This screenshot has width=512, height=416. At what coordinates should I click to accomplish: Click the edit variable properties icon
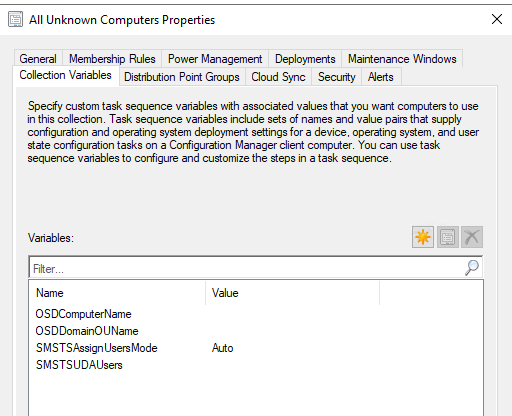pos(447,237)
